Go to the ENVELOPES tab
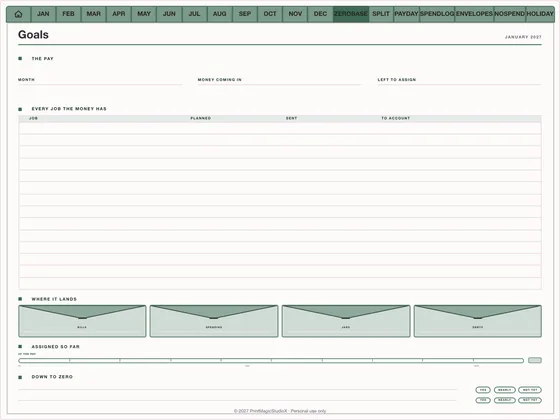560x420 pixels. [x=474, y=14]
